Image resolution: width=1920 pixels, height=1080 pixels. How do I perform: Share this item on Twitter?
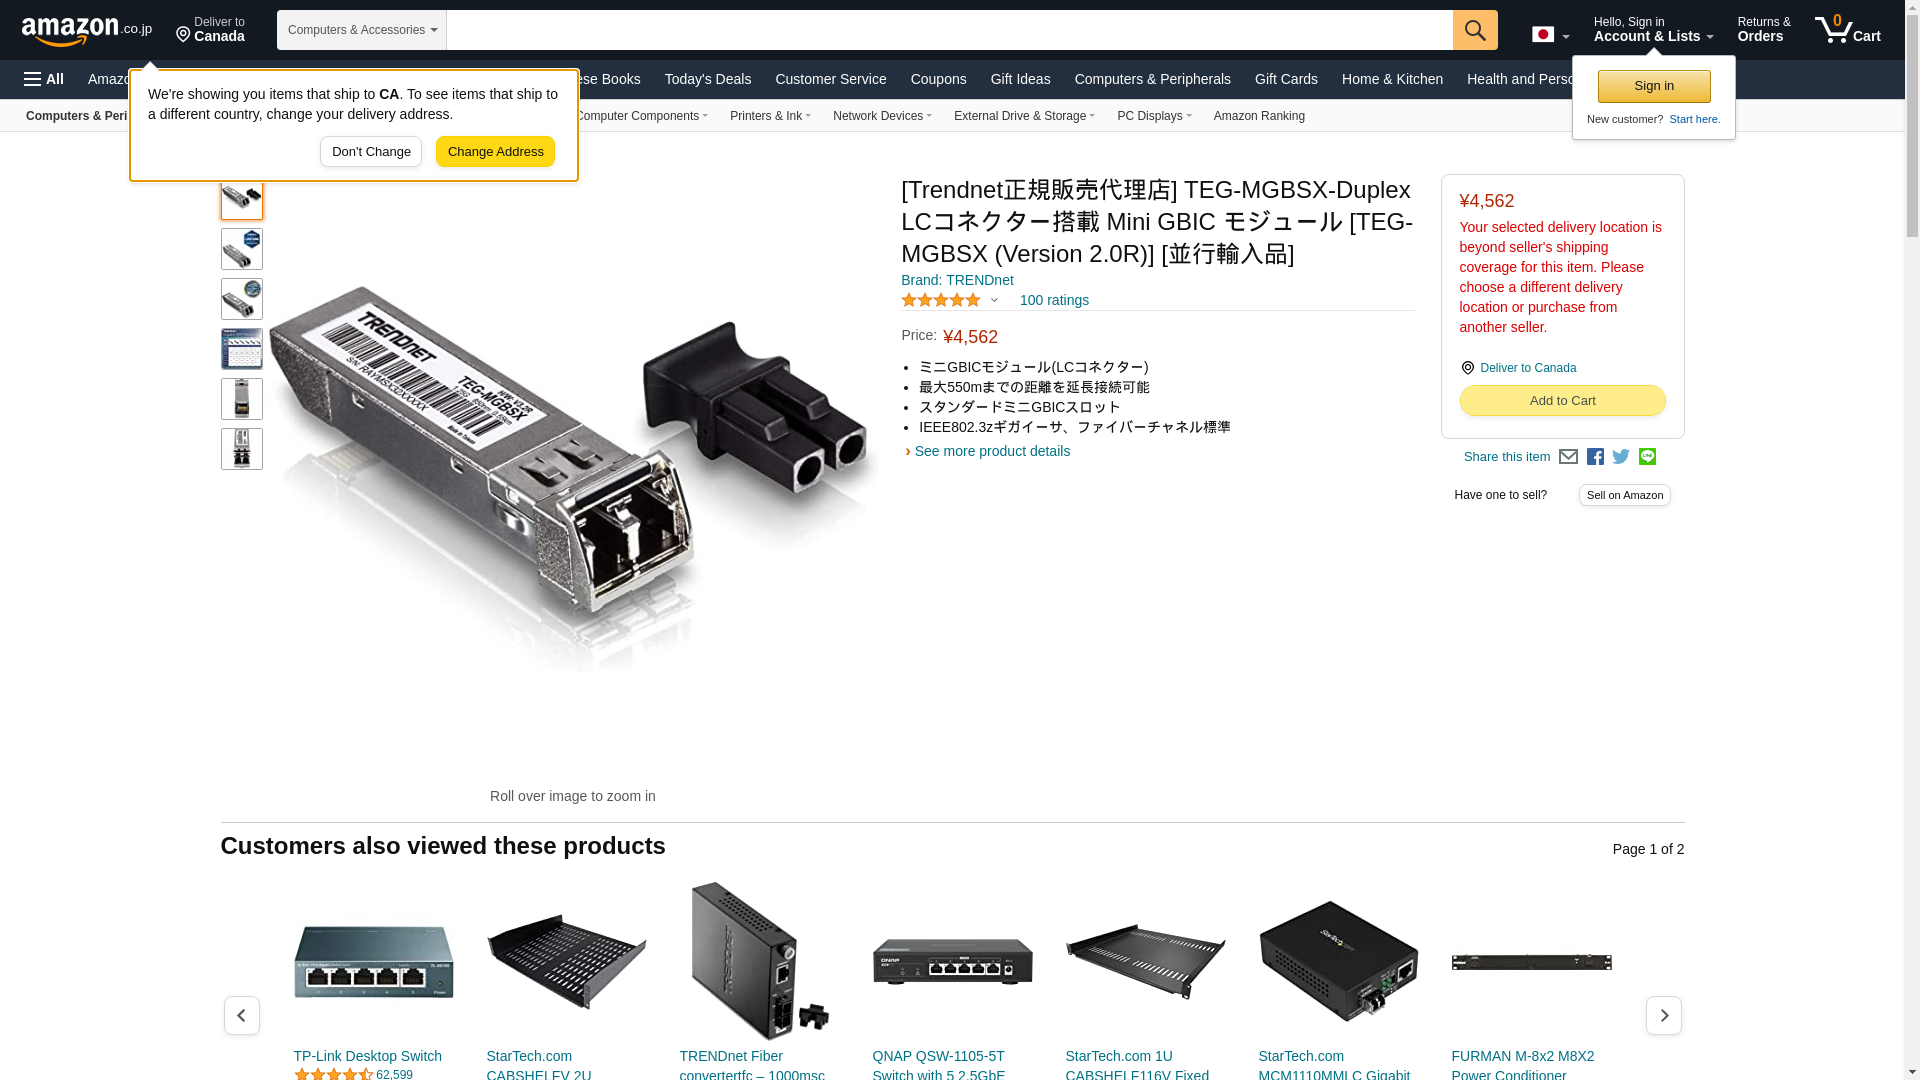coord(1621,457)
